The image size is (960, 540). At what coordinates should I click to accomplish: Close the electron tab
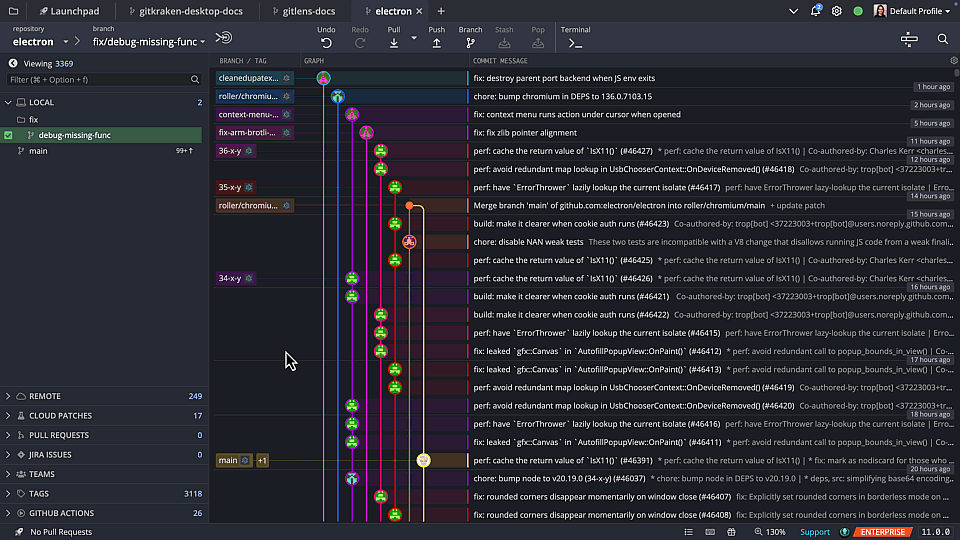(x=419, y=11)
